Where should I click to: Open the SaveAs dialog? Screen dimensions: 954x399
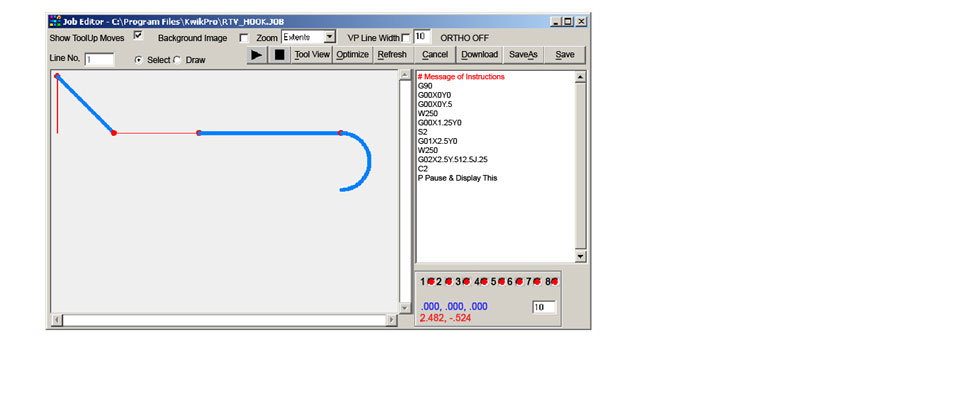point(523,55)
